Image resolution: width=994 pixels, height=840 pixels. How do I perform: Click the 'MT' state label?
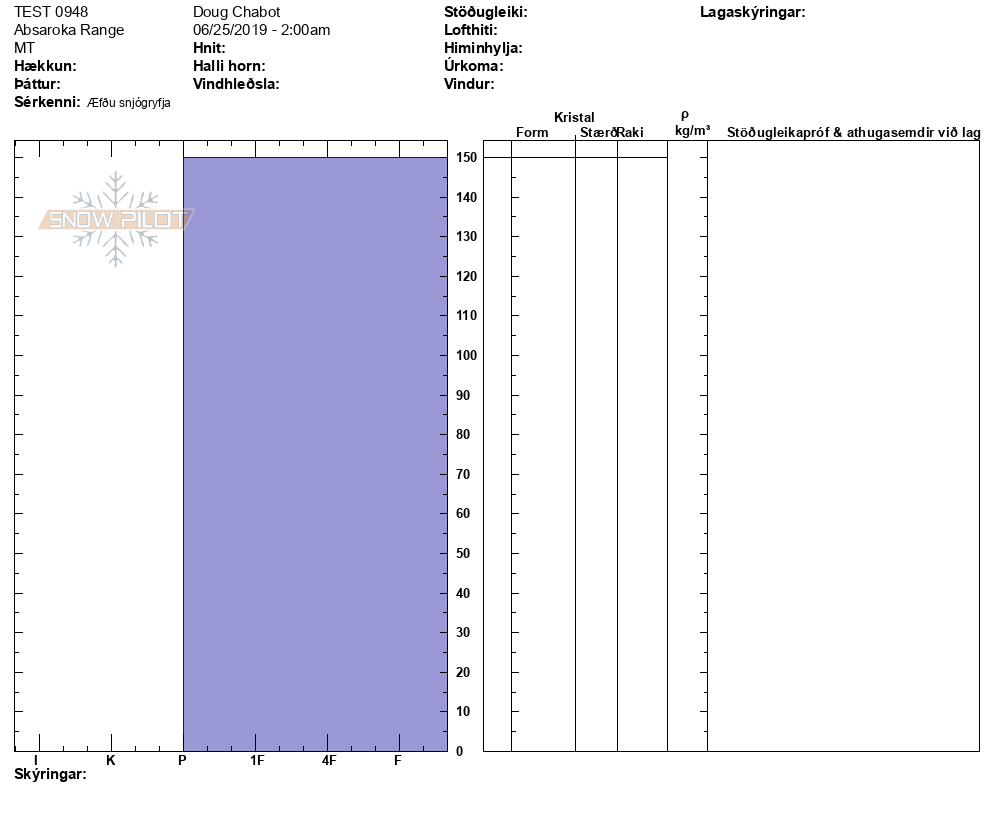point(24,48)
